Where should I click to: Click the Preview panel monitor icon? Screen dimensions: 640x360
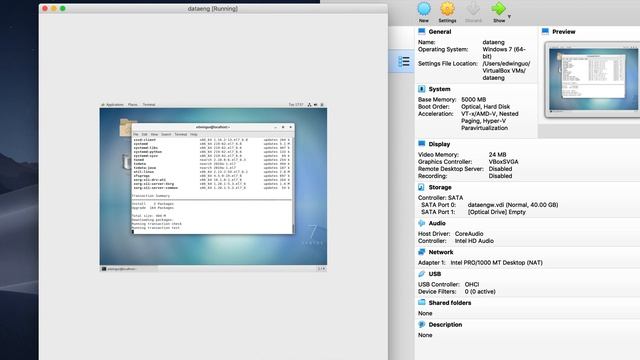click(x=545, y=31)
